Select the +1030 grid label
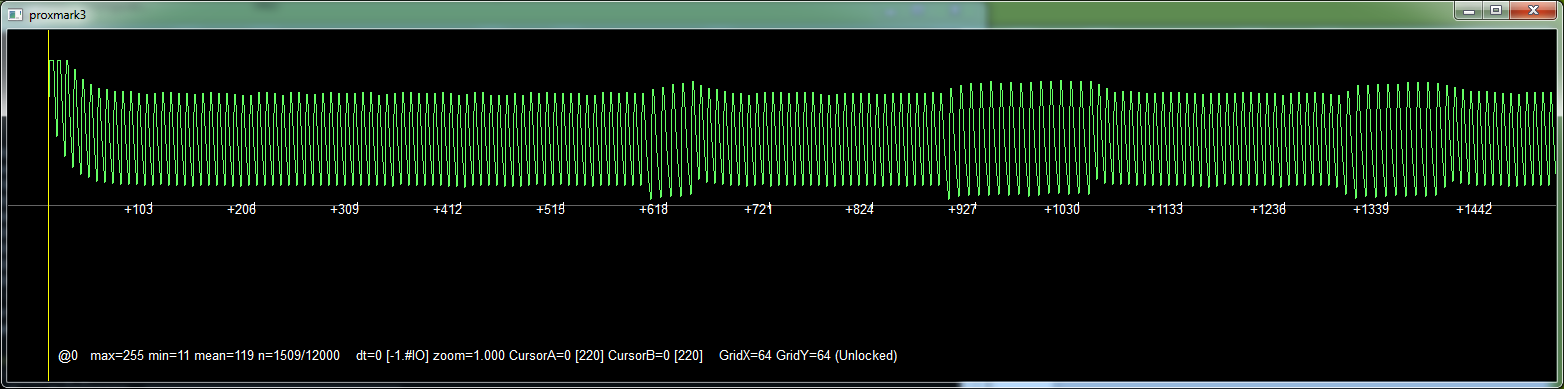 [x=1062, y=209]
